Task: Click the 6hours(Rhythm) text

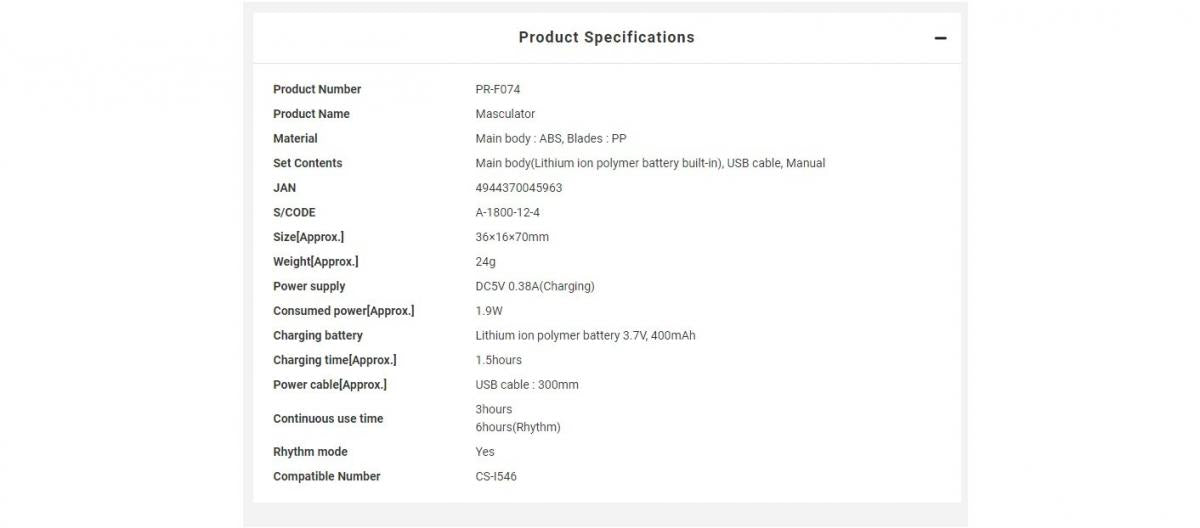Action: 518,427
